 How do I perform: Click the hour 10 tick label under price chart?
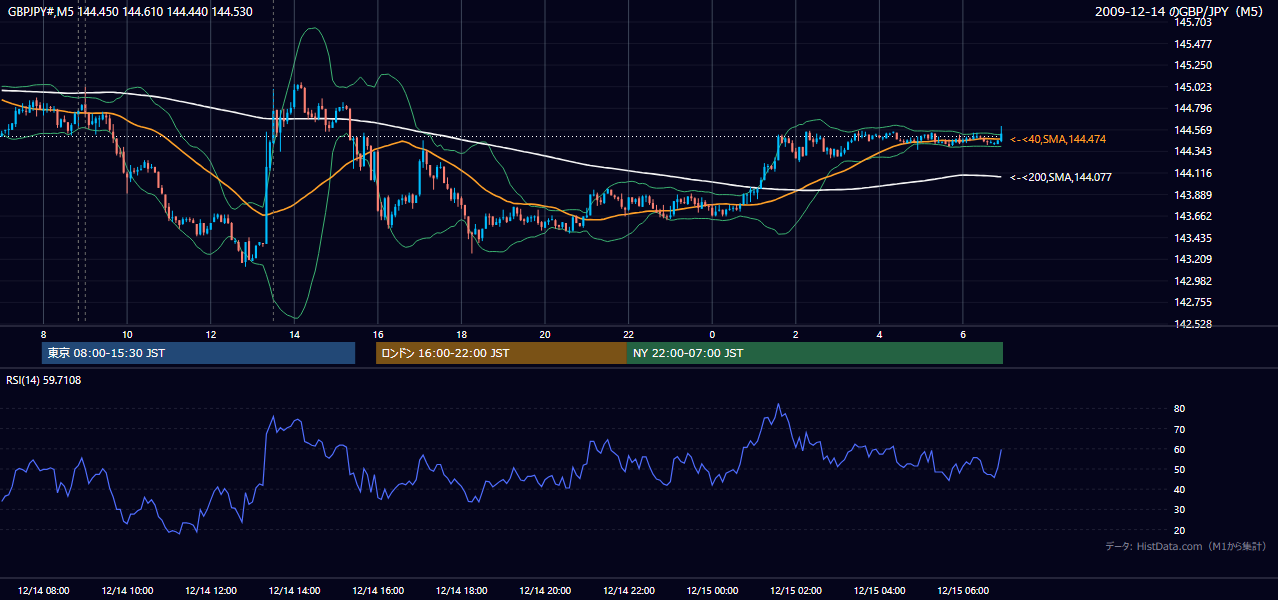[x=127, y=333]
